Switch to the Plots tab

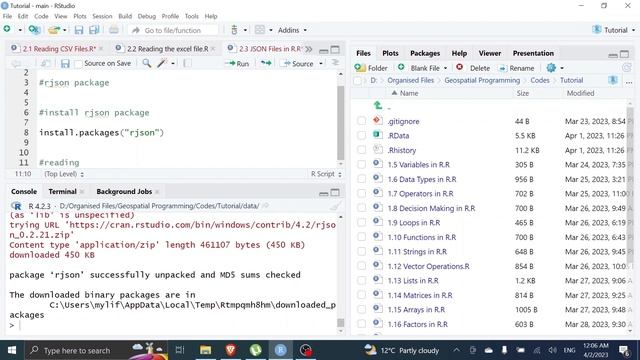point(390,53)
